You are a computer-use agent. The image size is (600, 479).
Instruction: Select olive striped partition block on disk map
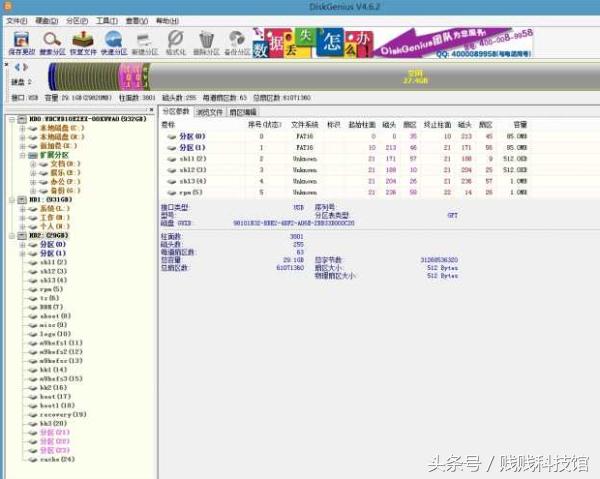click(x=88, y=77)
